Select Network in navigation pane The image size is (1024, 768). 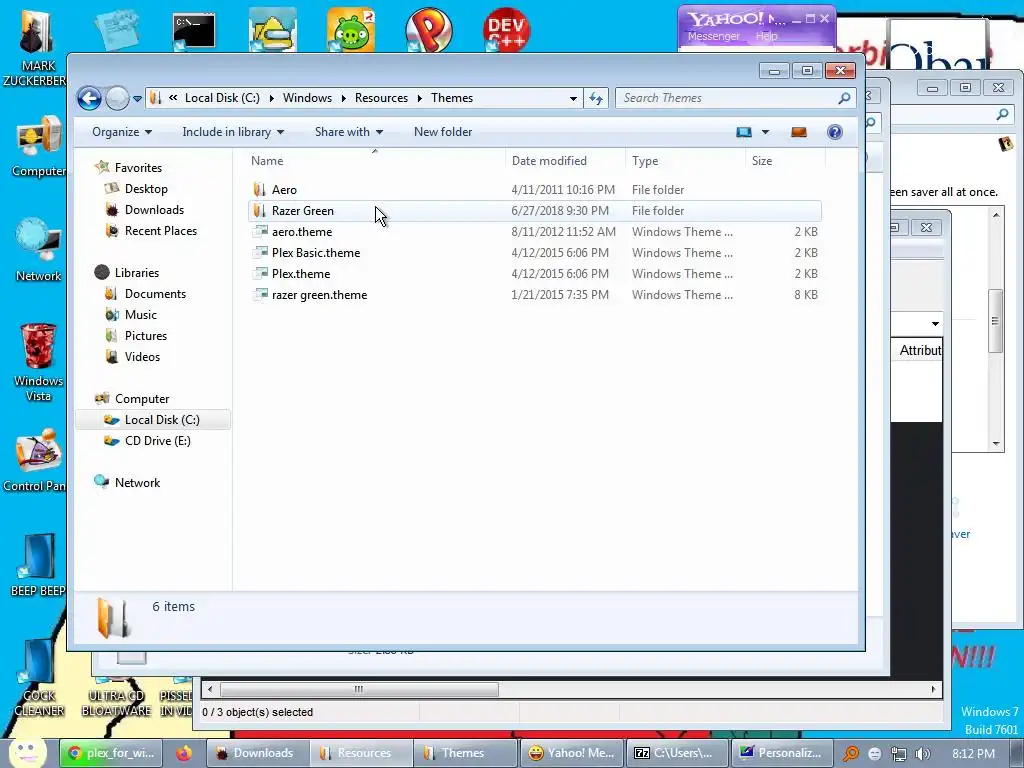point(137,483)
